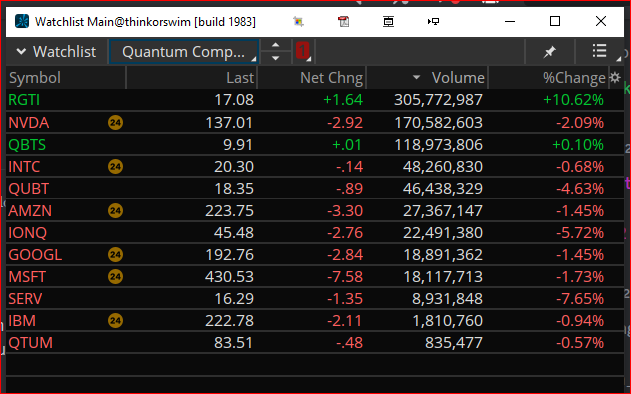Screen dimensions: 631x394
Task: Click IONQ volume 22,491,380
Action: (443, 233)
